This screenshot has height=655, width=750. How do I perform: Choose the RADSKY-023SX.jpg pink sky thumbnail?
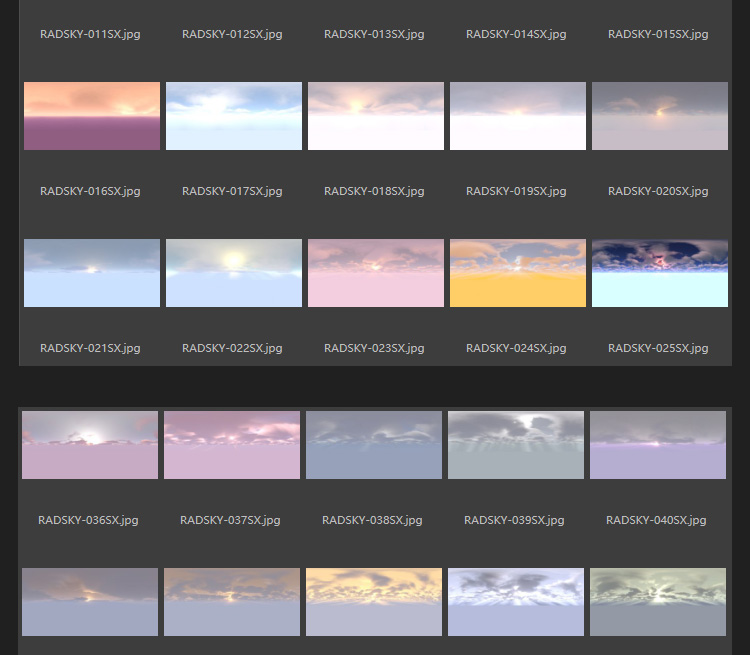(x=376, y=273)
